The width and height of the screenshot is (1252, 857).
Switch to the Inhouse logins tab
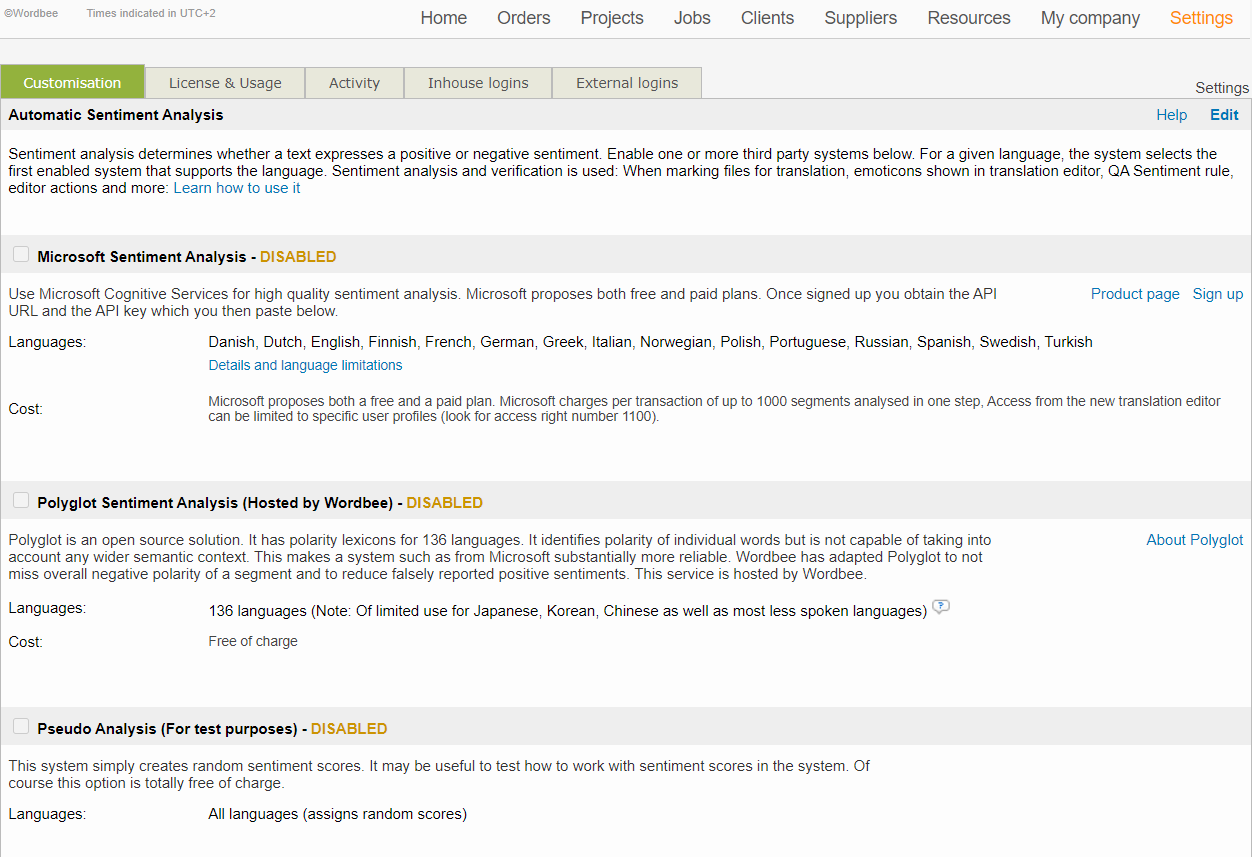(x=477, y=83)
